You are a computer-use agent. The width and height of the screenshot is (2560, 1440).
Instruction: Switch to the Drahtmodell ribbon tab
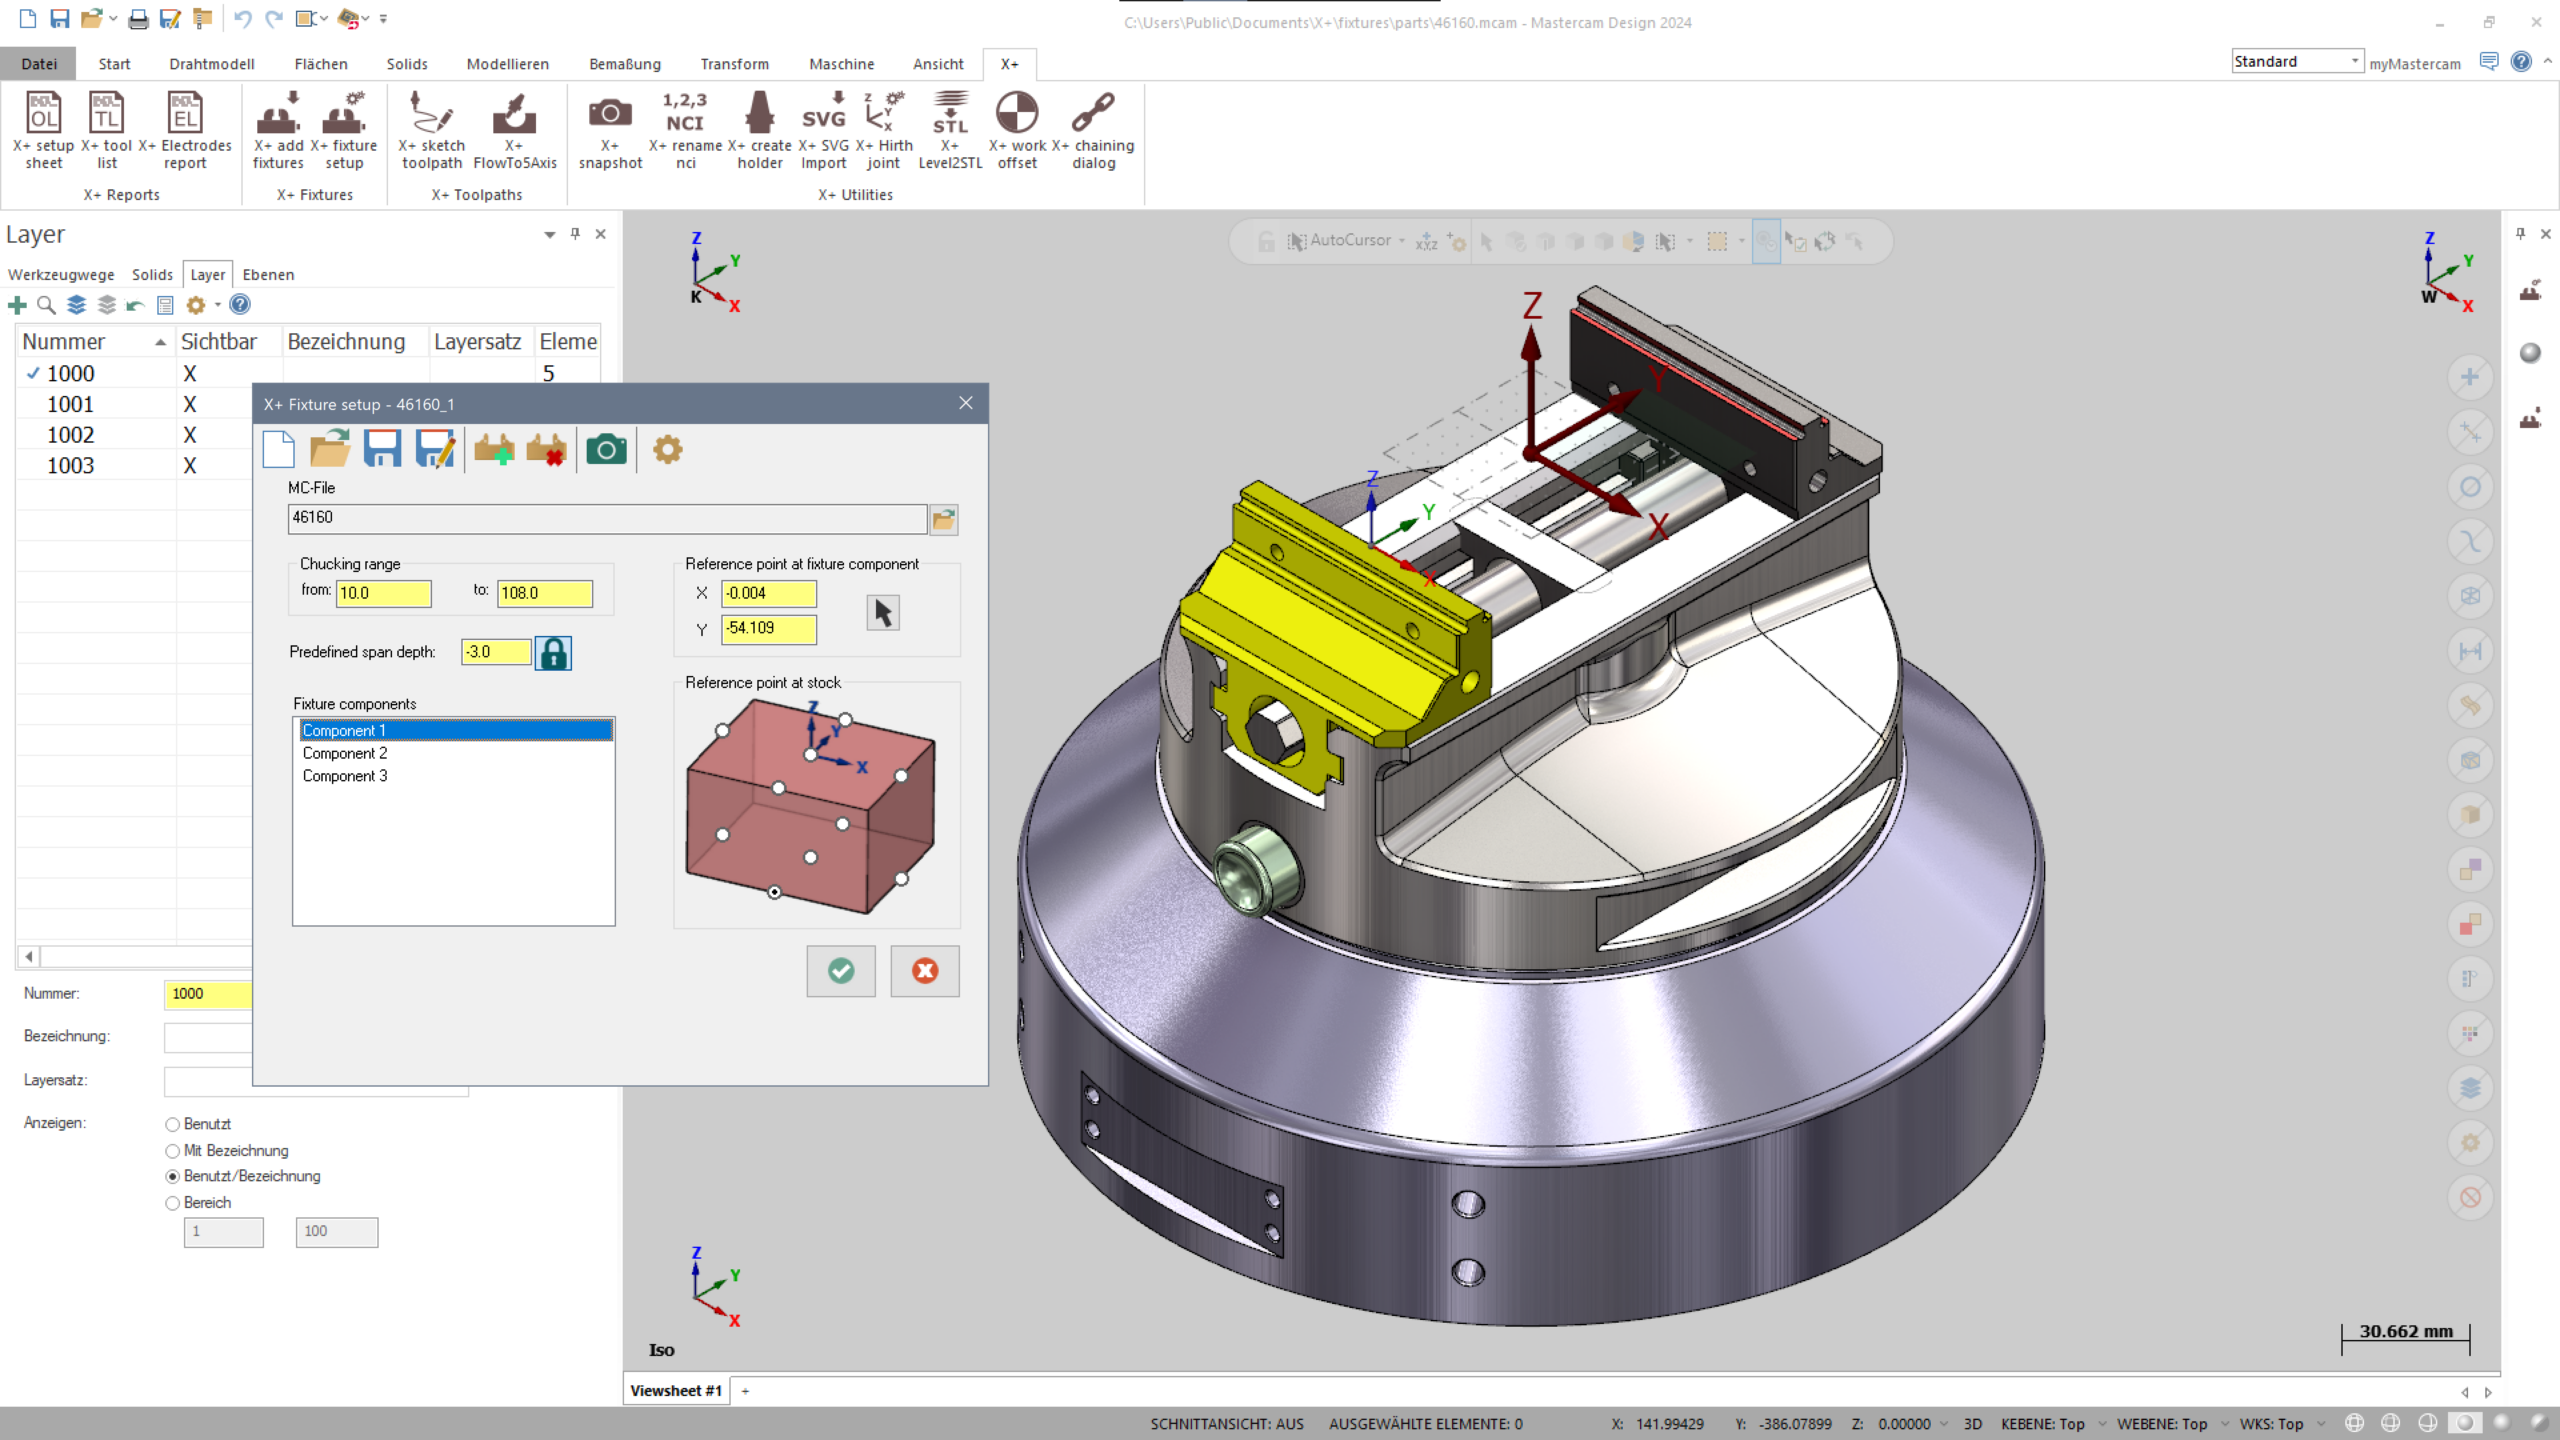click(212, 64)
